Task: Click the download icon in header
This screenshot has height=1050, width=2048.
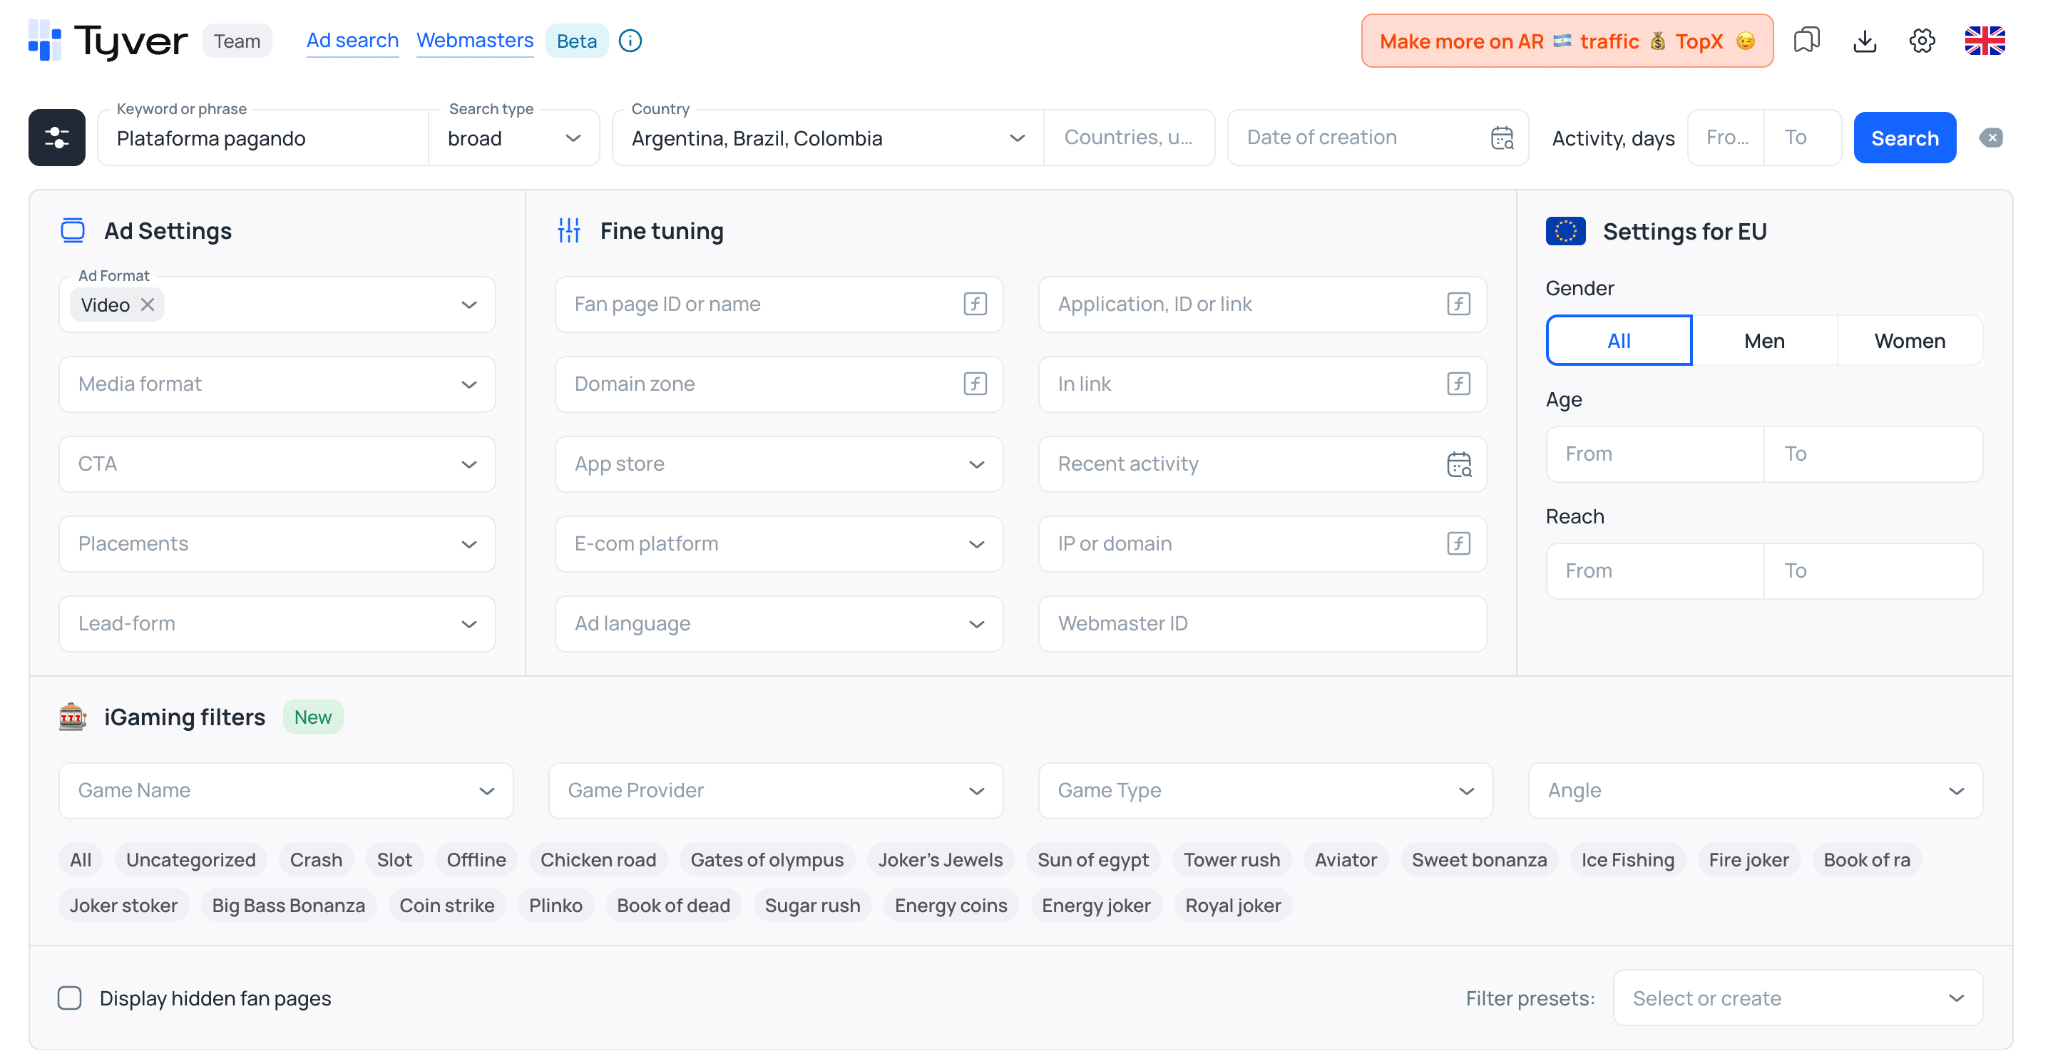Action: click(1865, 41)
